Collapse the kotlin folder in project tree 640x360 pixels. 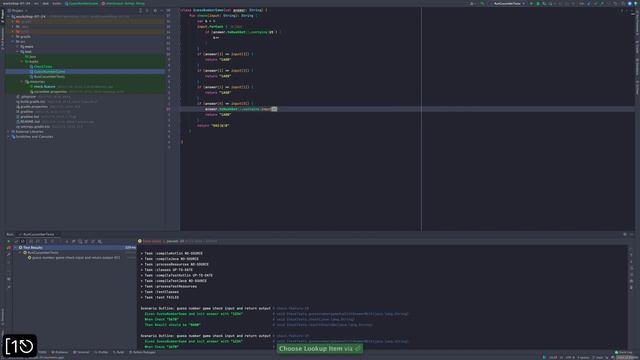point(22,62)
